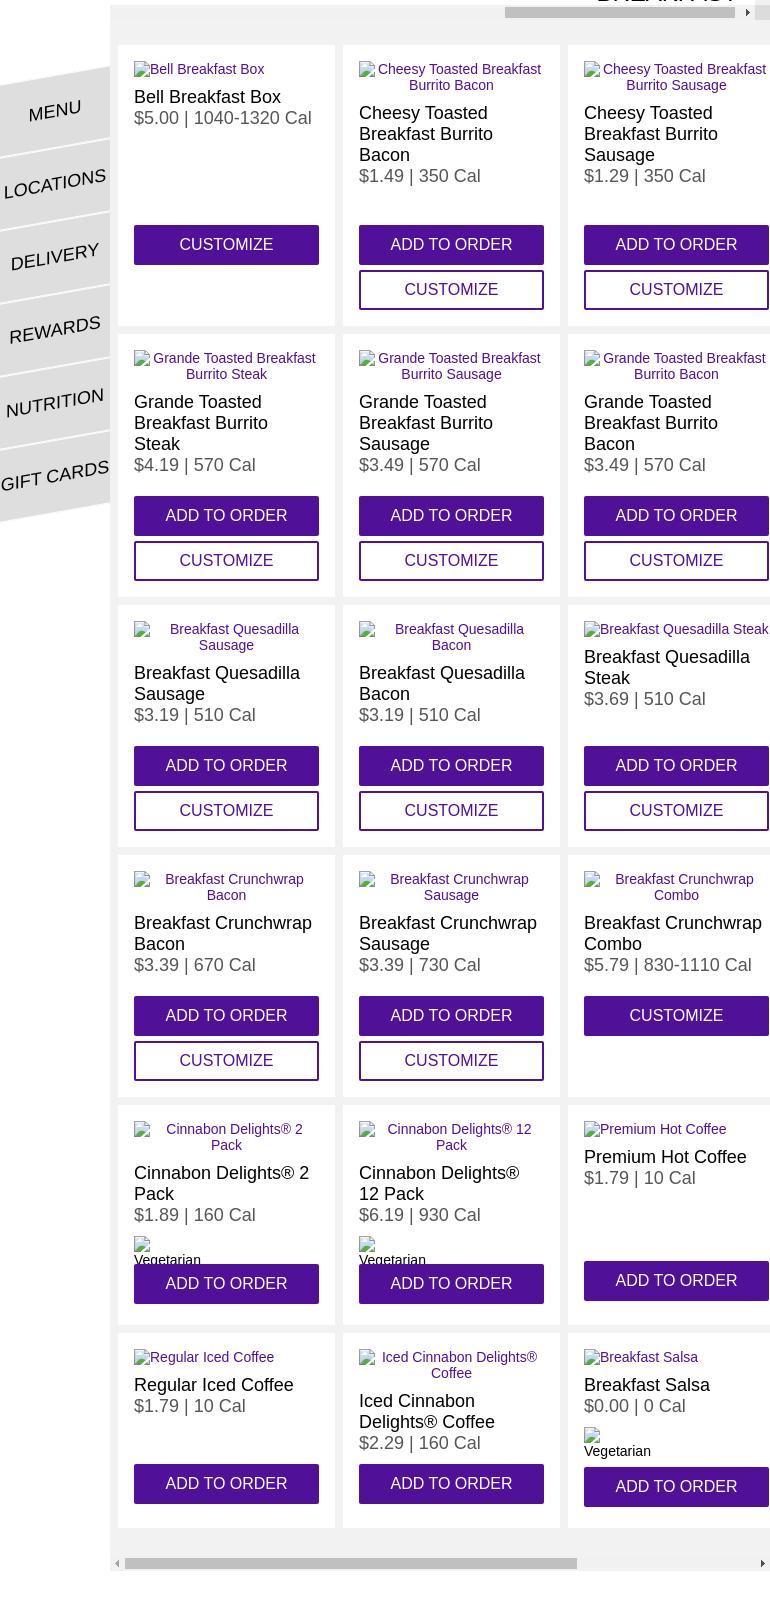The image size is (770, 1598).
Task: Click the Bell Breakfast Box product image
Action: (198, 69)
